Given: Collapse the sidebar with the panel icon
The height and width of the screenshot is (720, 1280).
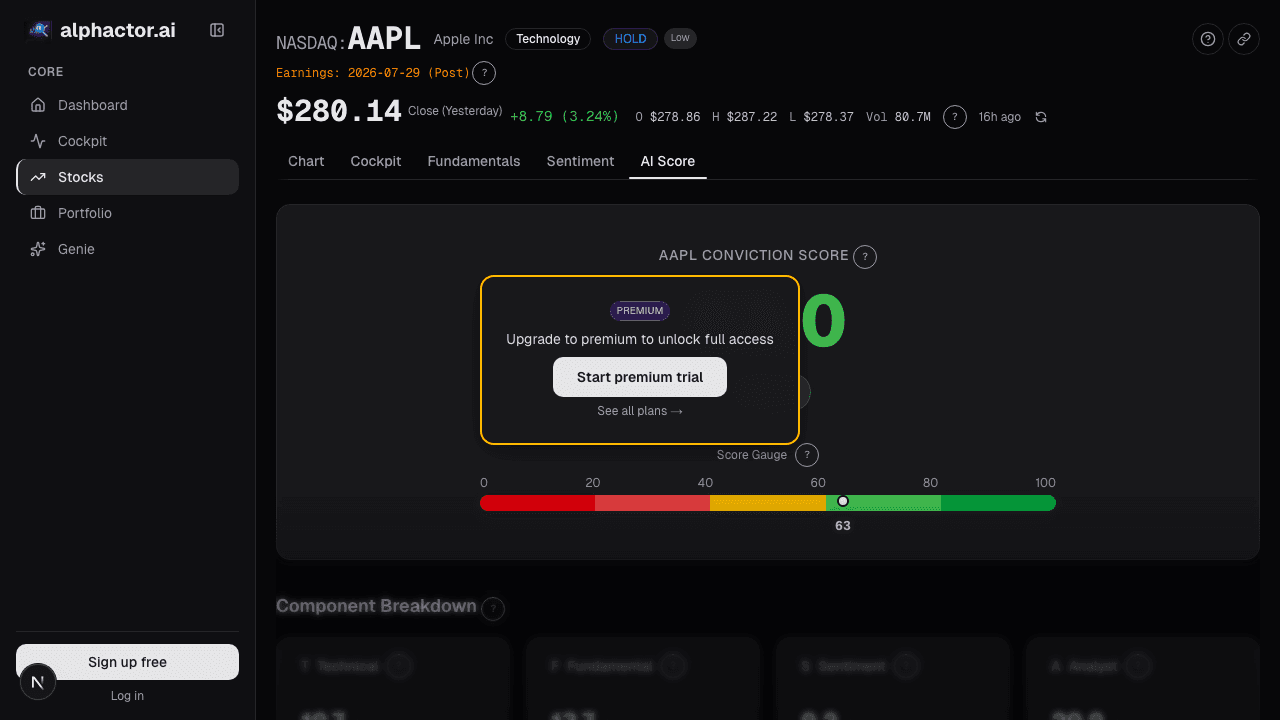Looking at the screenshot, I should 217,30.
